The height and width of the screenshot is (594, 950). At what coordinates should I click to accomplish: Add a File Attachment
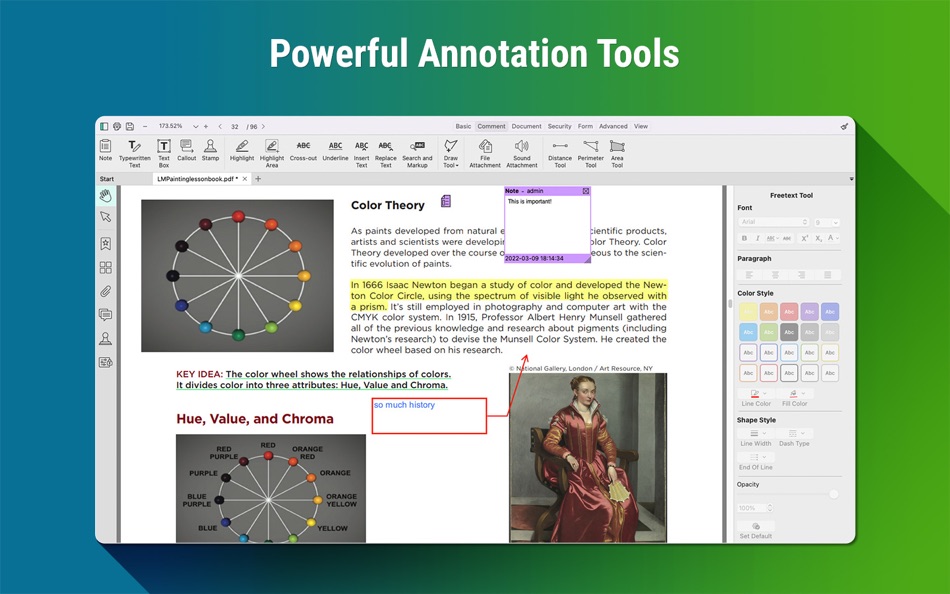[x=485, y=153]
